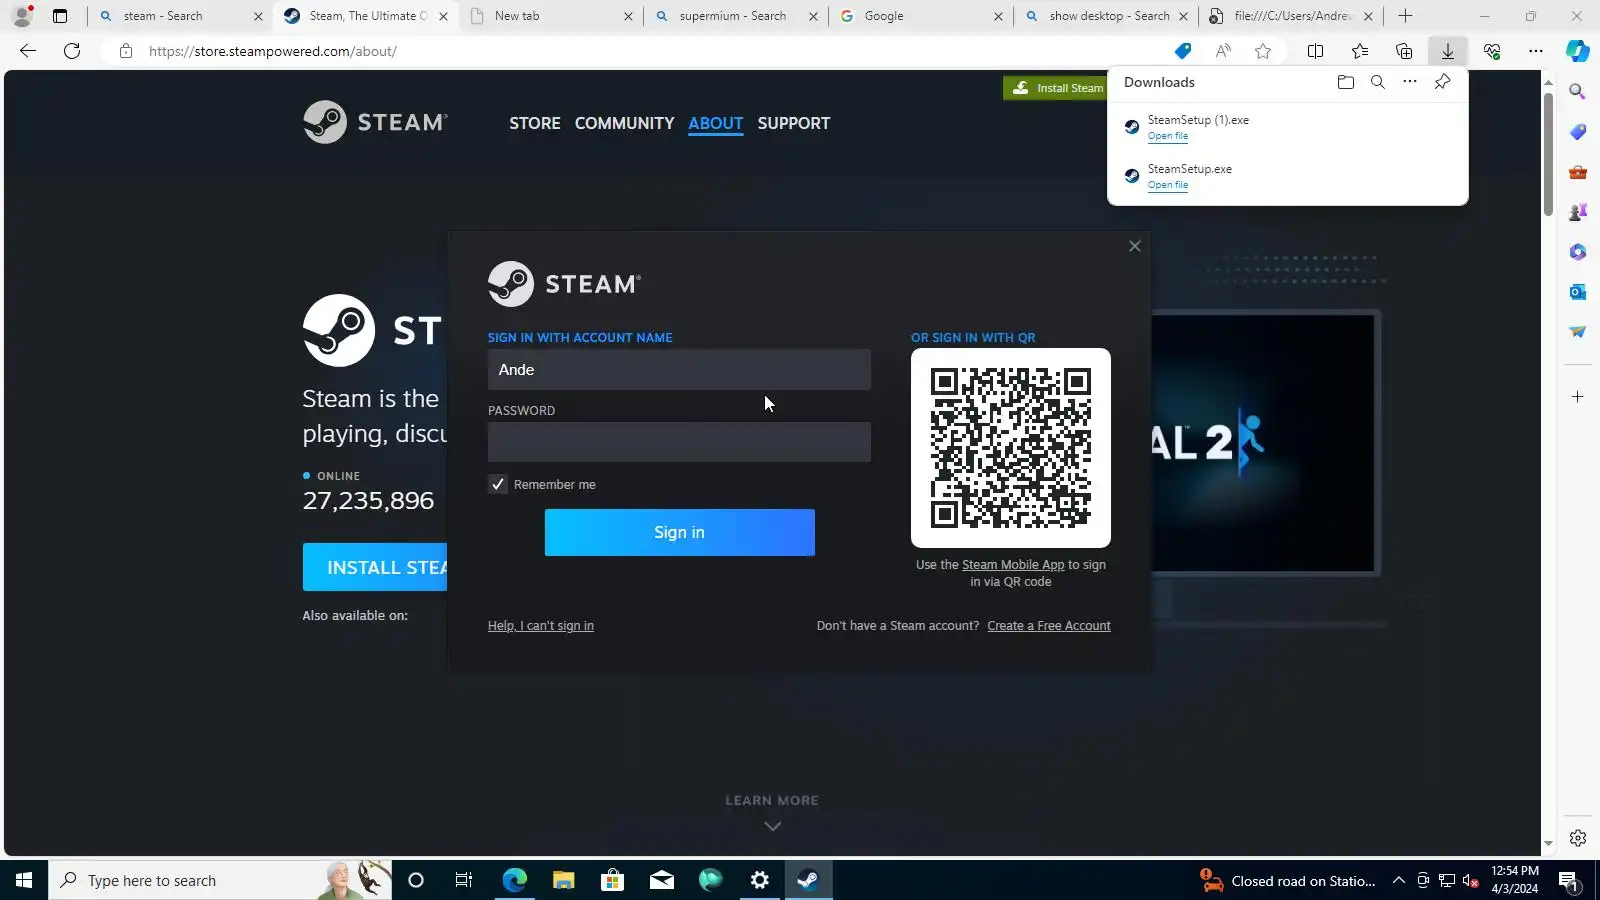The height and width of the screenshot is (900, 1600).
Task: Click the blue INSTALL STEAM button
Action: pyautogui.click(x=376, y=567)
